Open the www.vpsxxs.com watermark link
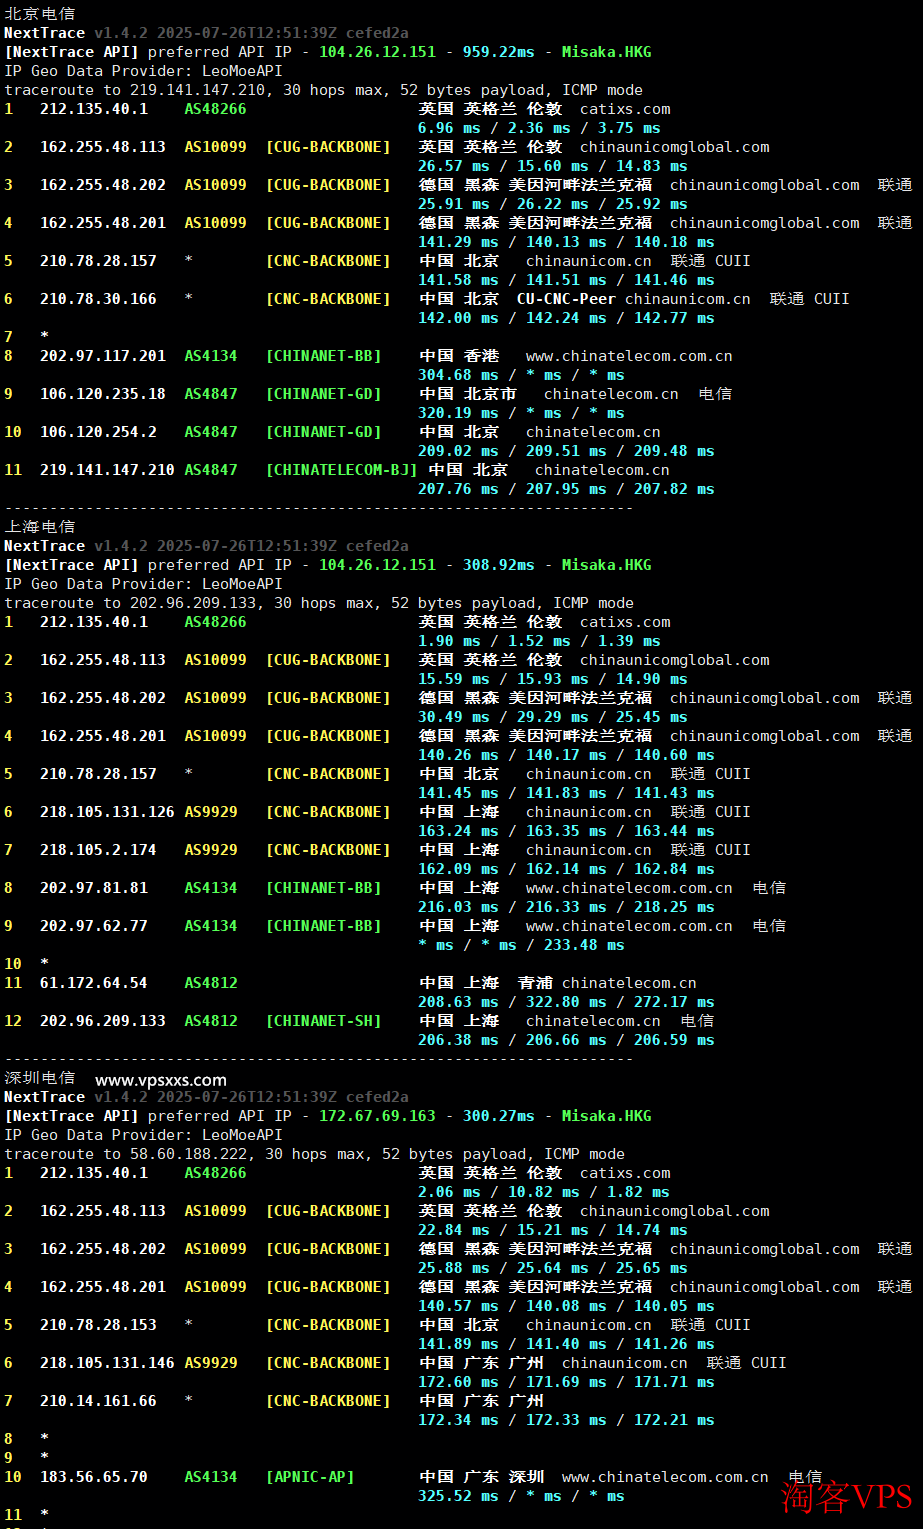Image resolution: width=923 pixels, height=1529 pixels. [x=161, y=1080]
